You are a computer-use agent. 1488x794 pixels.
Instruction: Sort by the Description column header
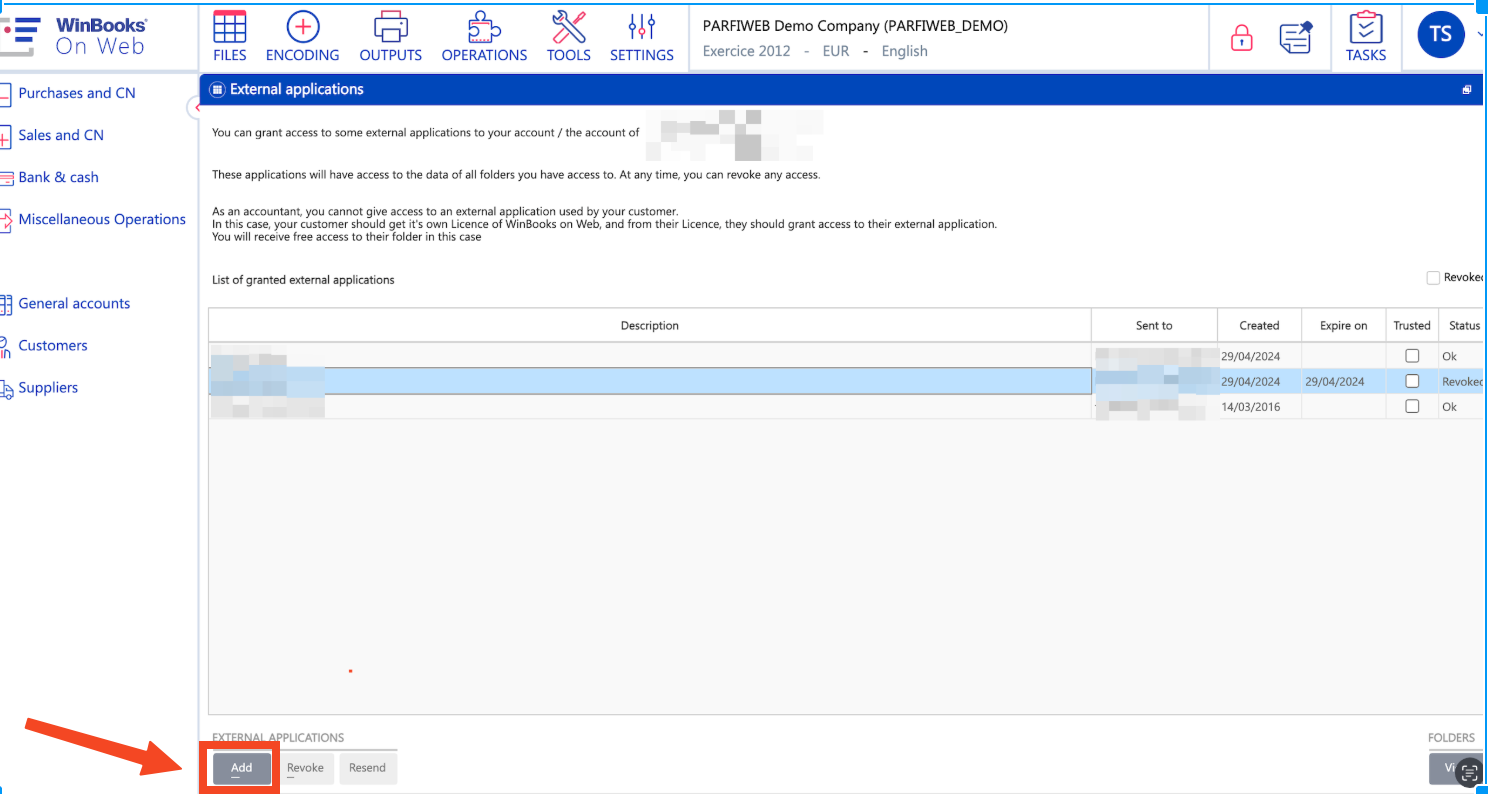click(649, 325)
